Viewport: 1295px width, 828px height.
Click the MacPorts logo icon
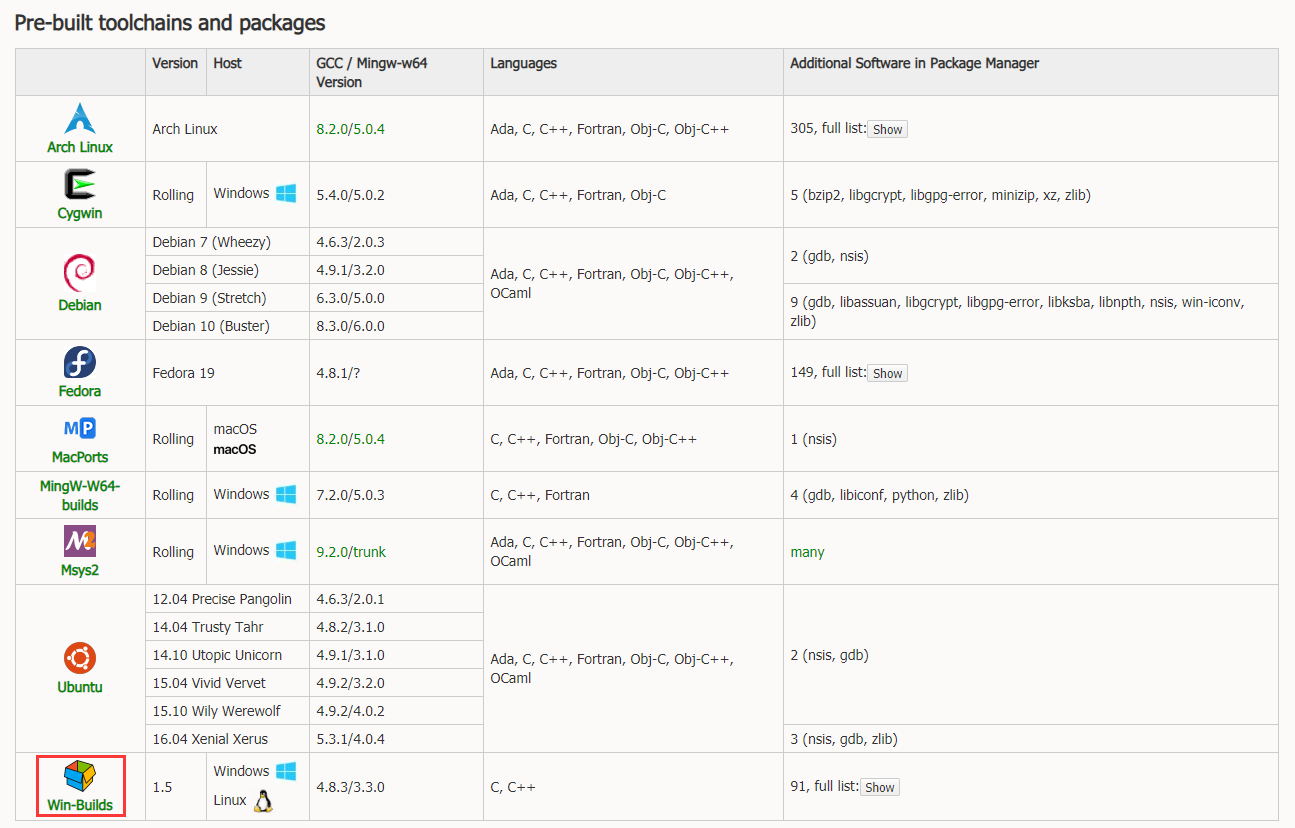(x=80, y=429)
